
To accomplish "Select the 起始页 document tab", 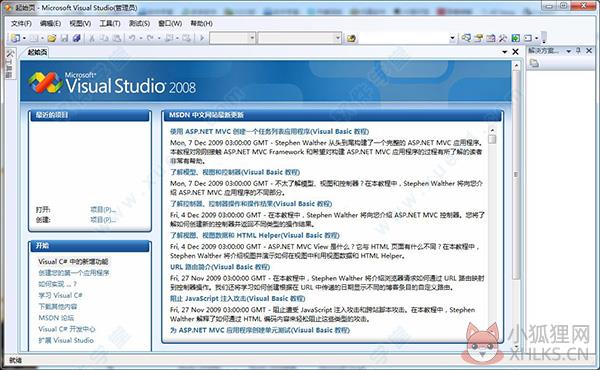I will 37,52.
